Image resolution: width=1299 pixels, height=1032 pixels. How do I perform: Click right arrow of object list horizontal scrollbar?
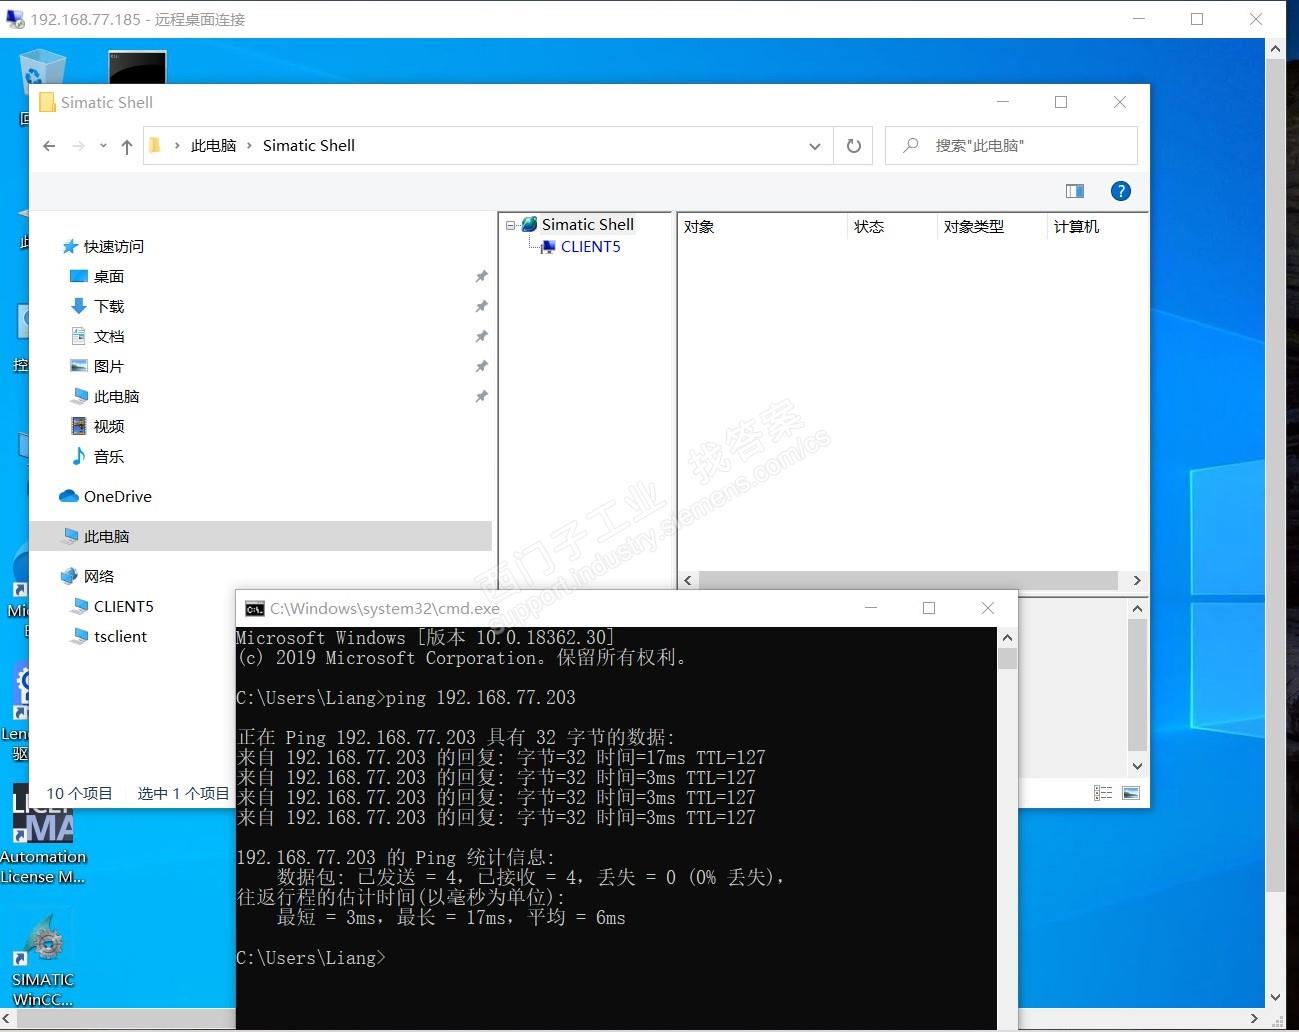1136,580
